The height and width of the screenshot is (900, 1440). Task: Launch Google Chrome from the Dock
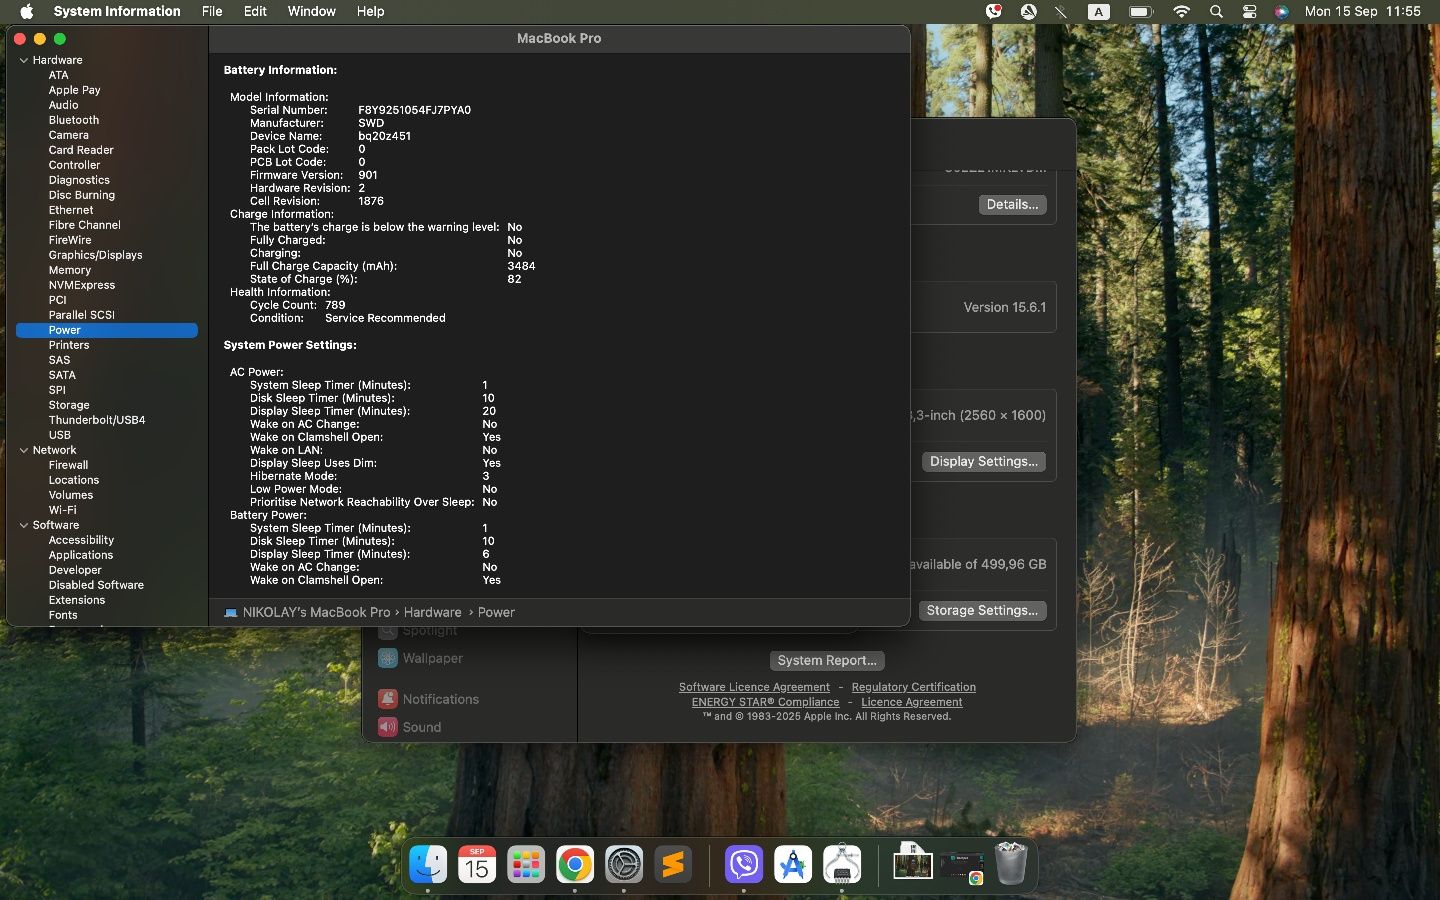(x=575, y=865)
